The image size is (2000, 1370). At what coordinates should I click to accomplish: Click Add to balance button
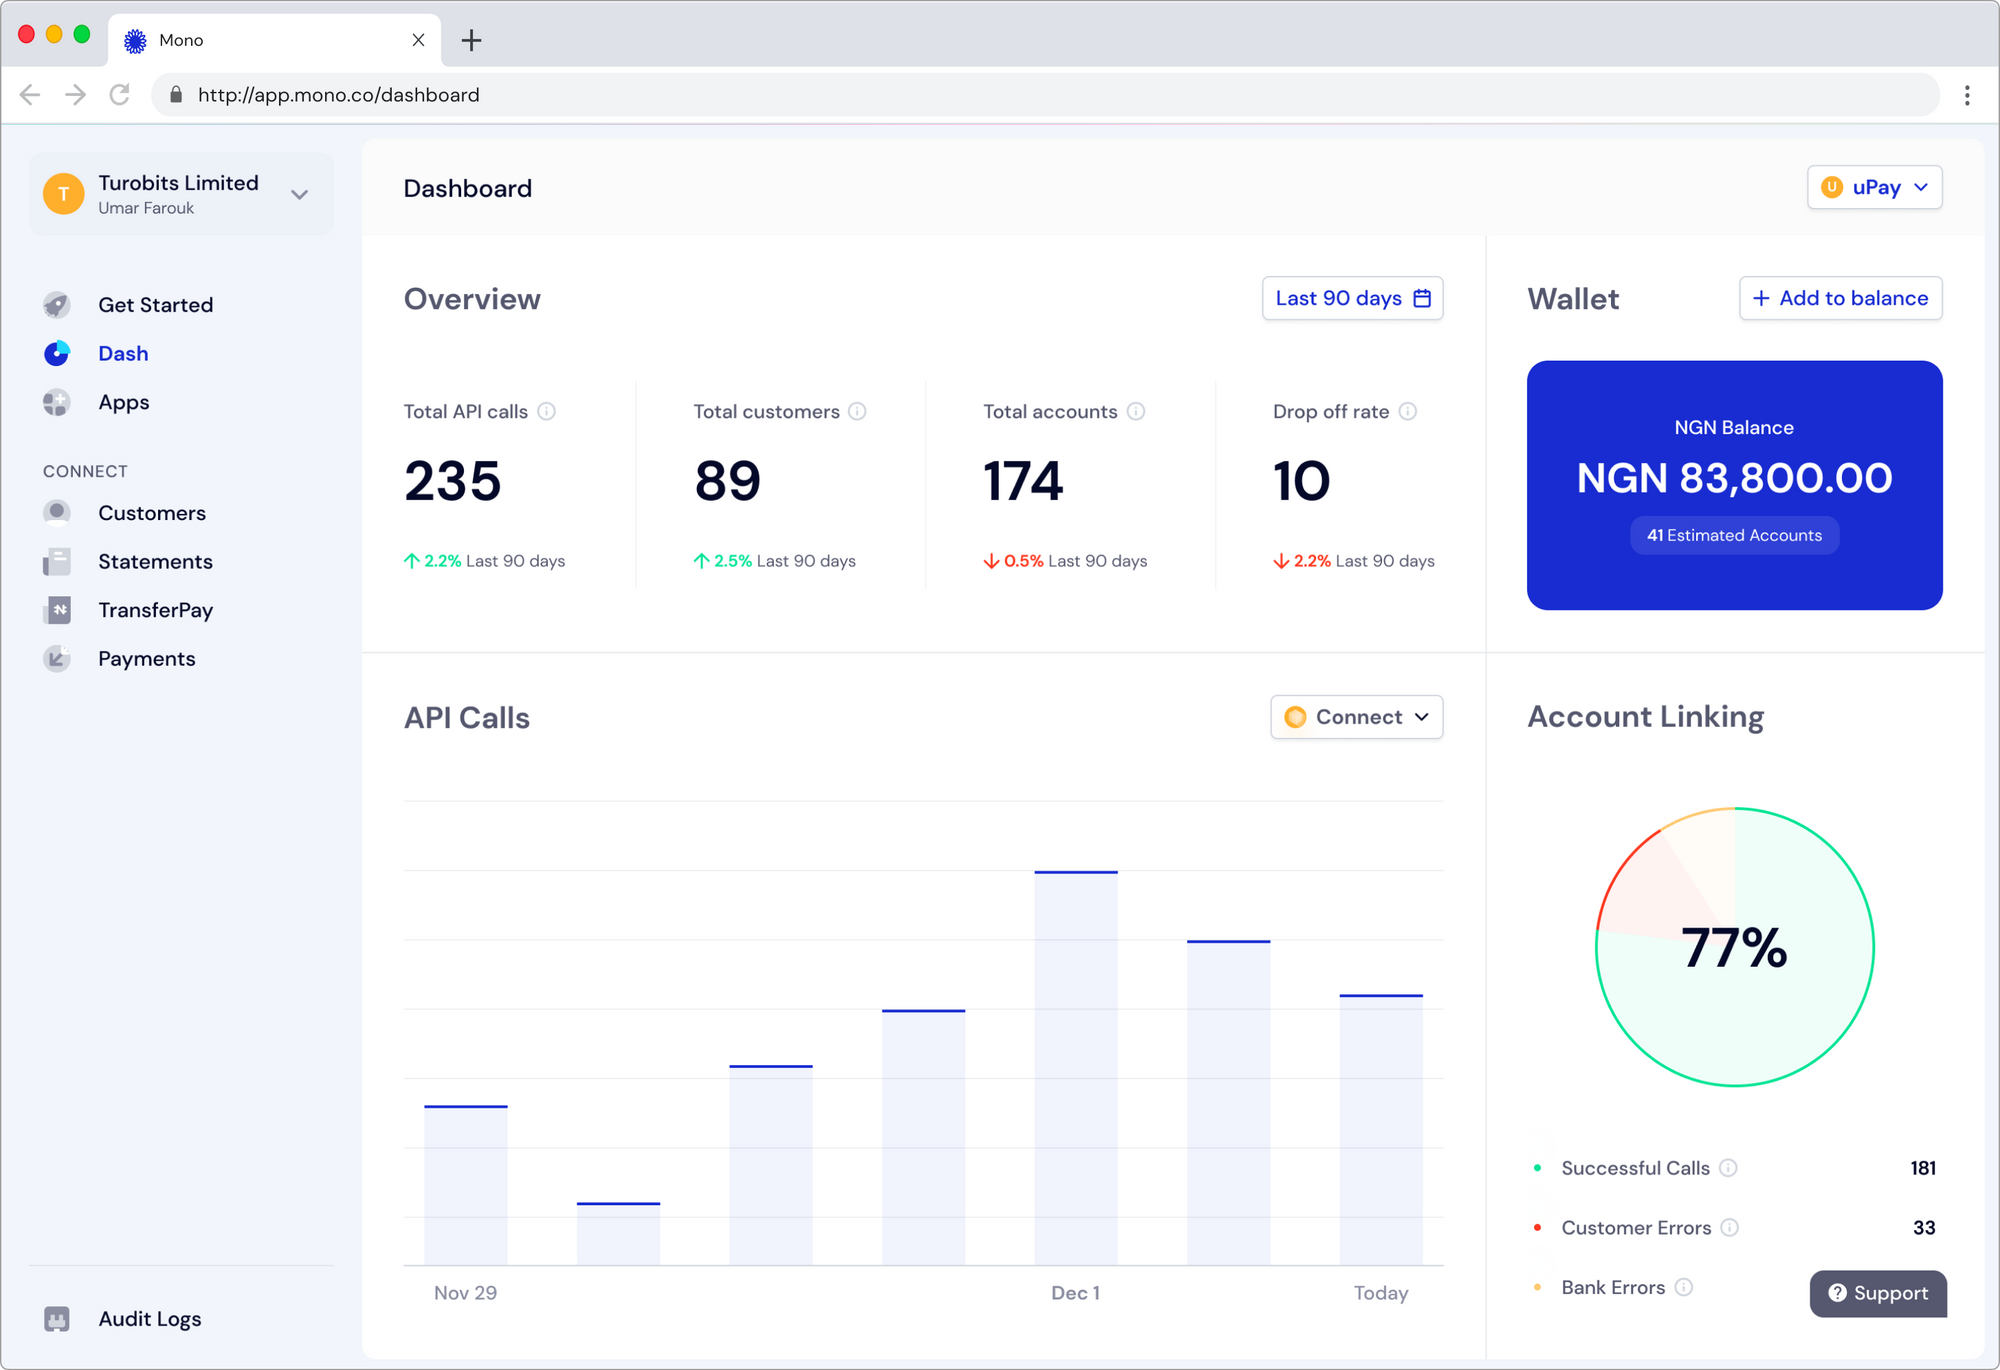point(1840,299)
